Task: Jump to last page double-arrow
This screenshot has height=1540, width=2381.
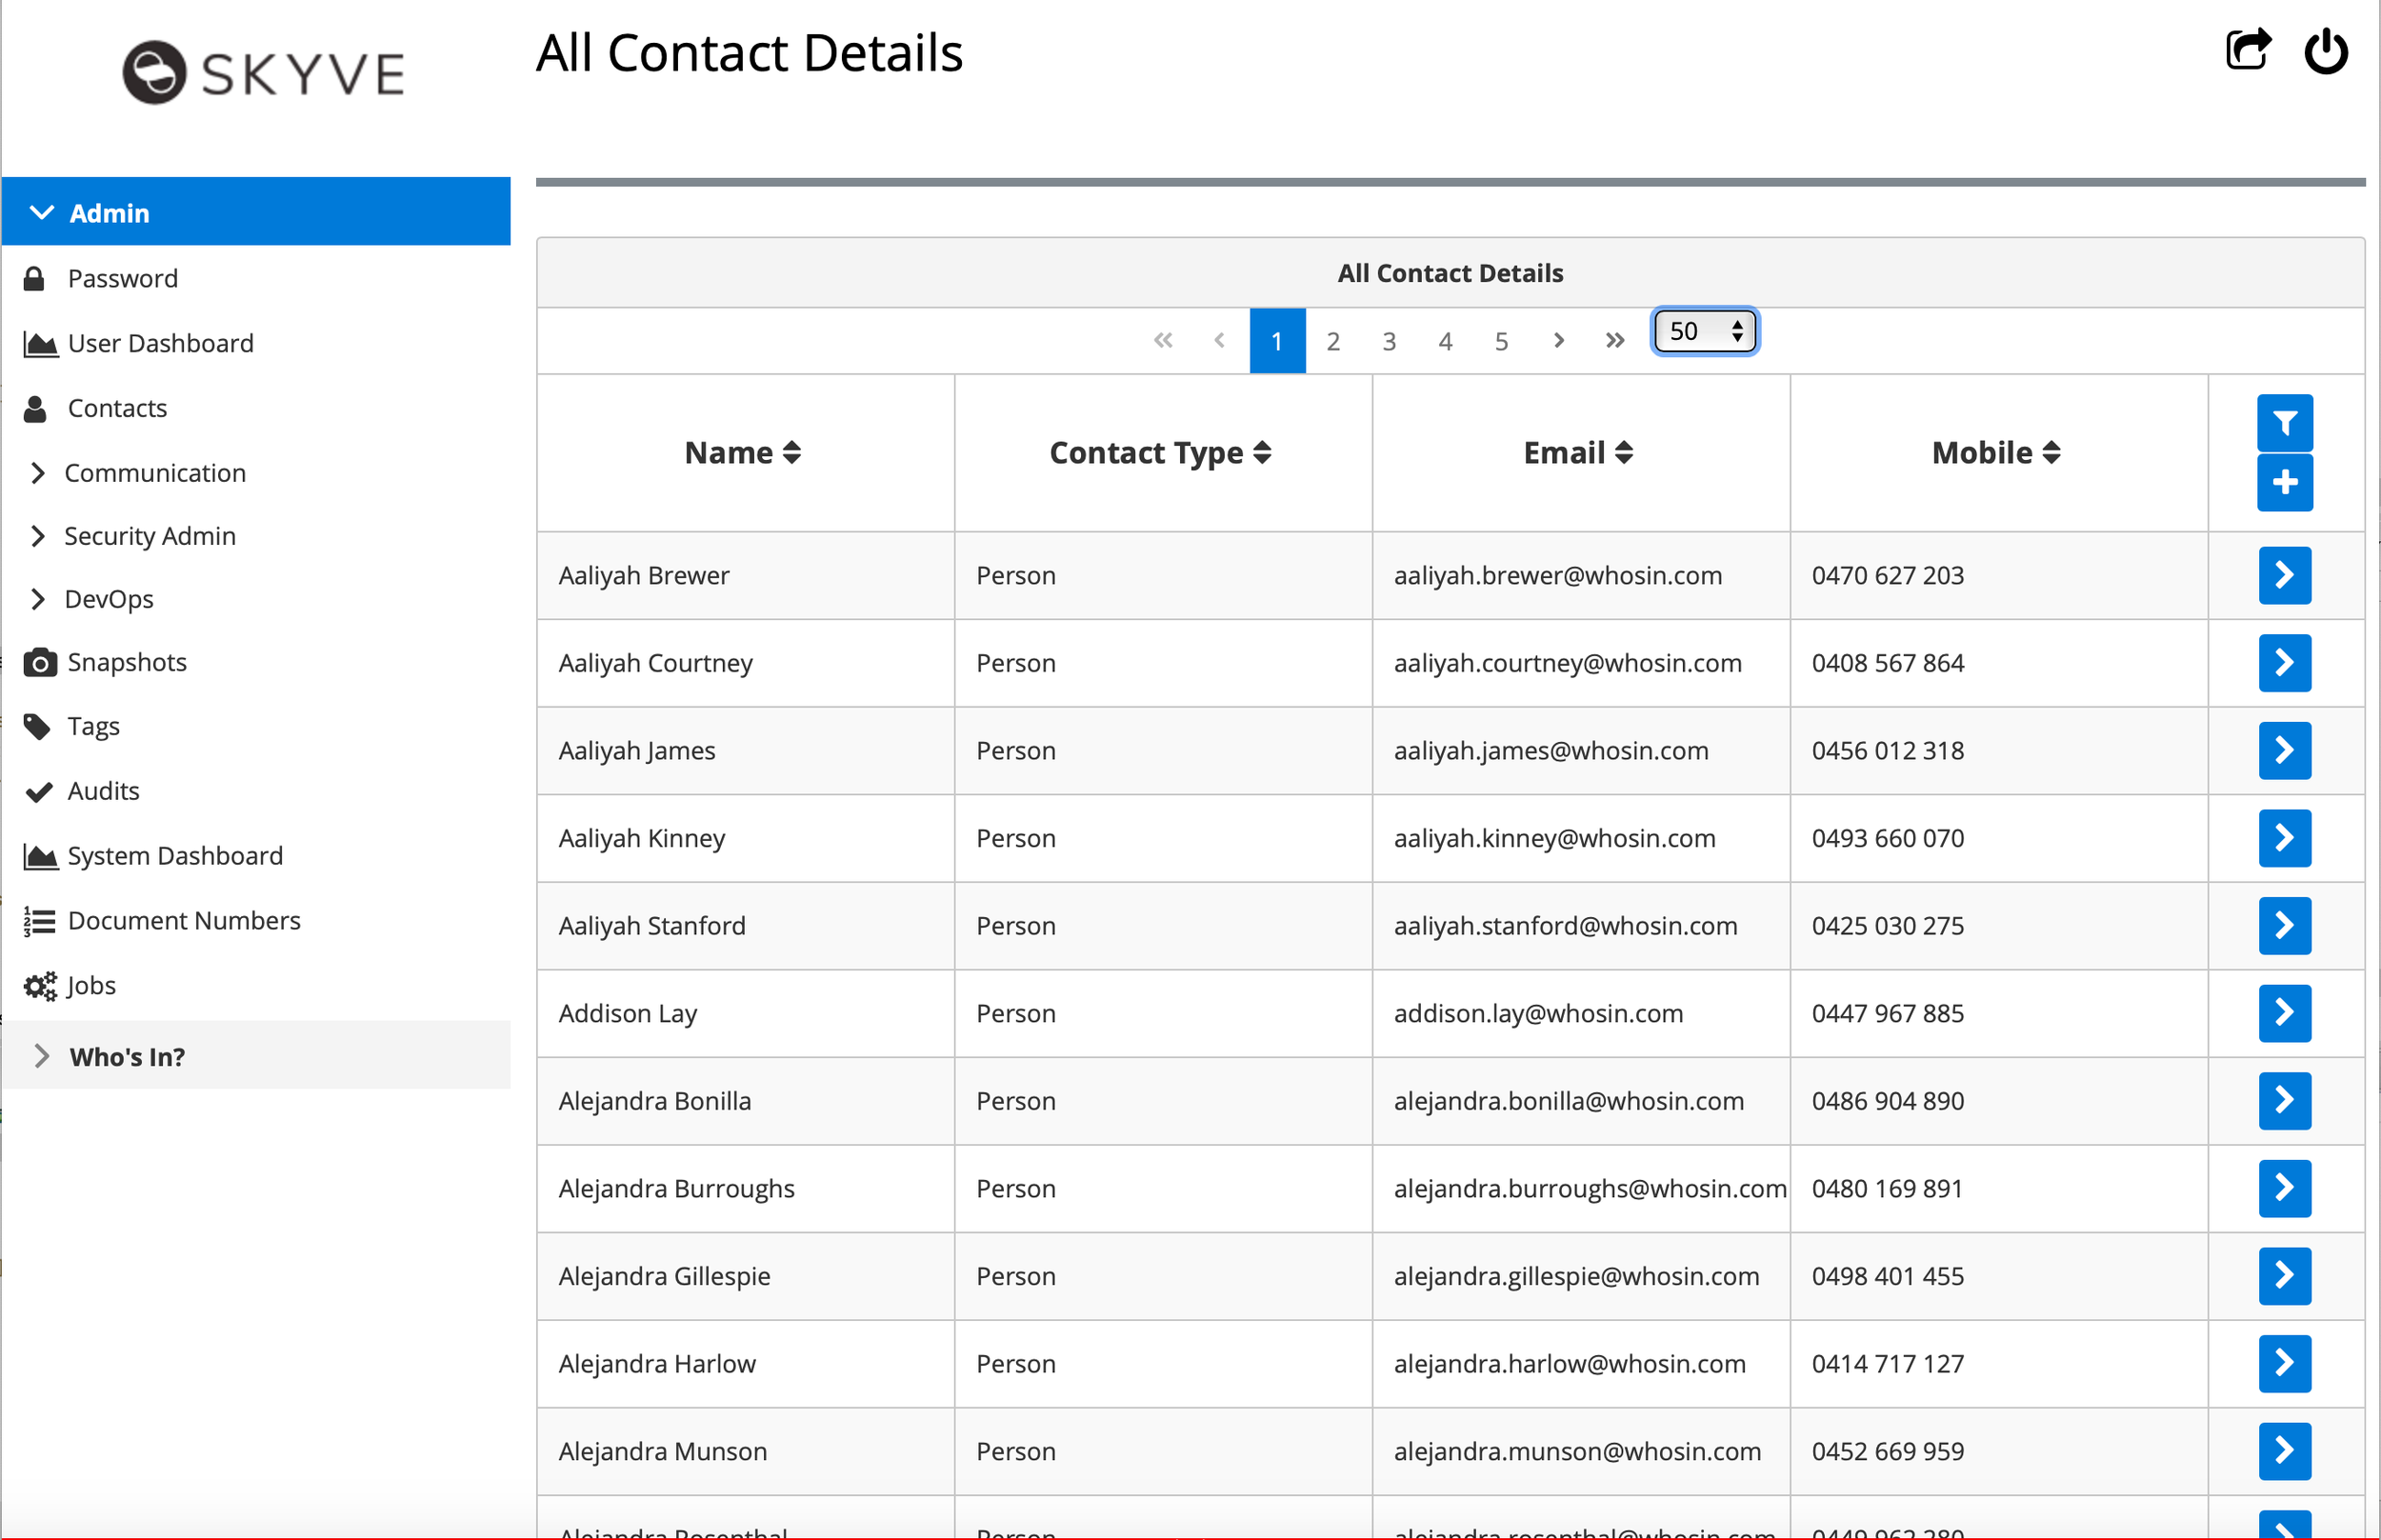Action: [x=1614, y=342]
